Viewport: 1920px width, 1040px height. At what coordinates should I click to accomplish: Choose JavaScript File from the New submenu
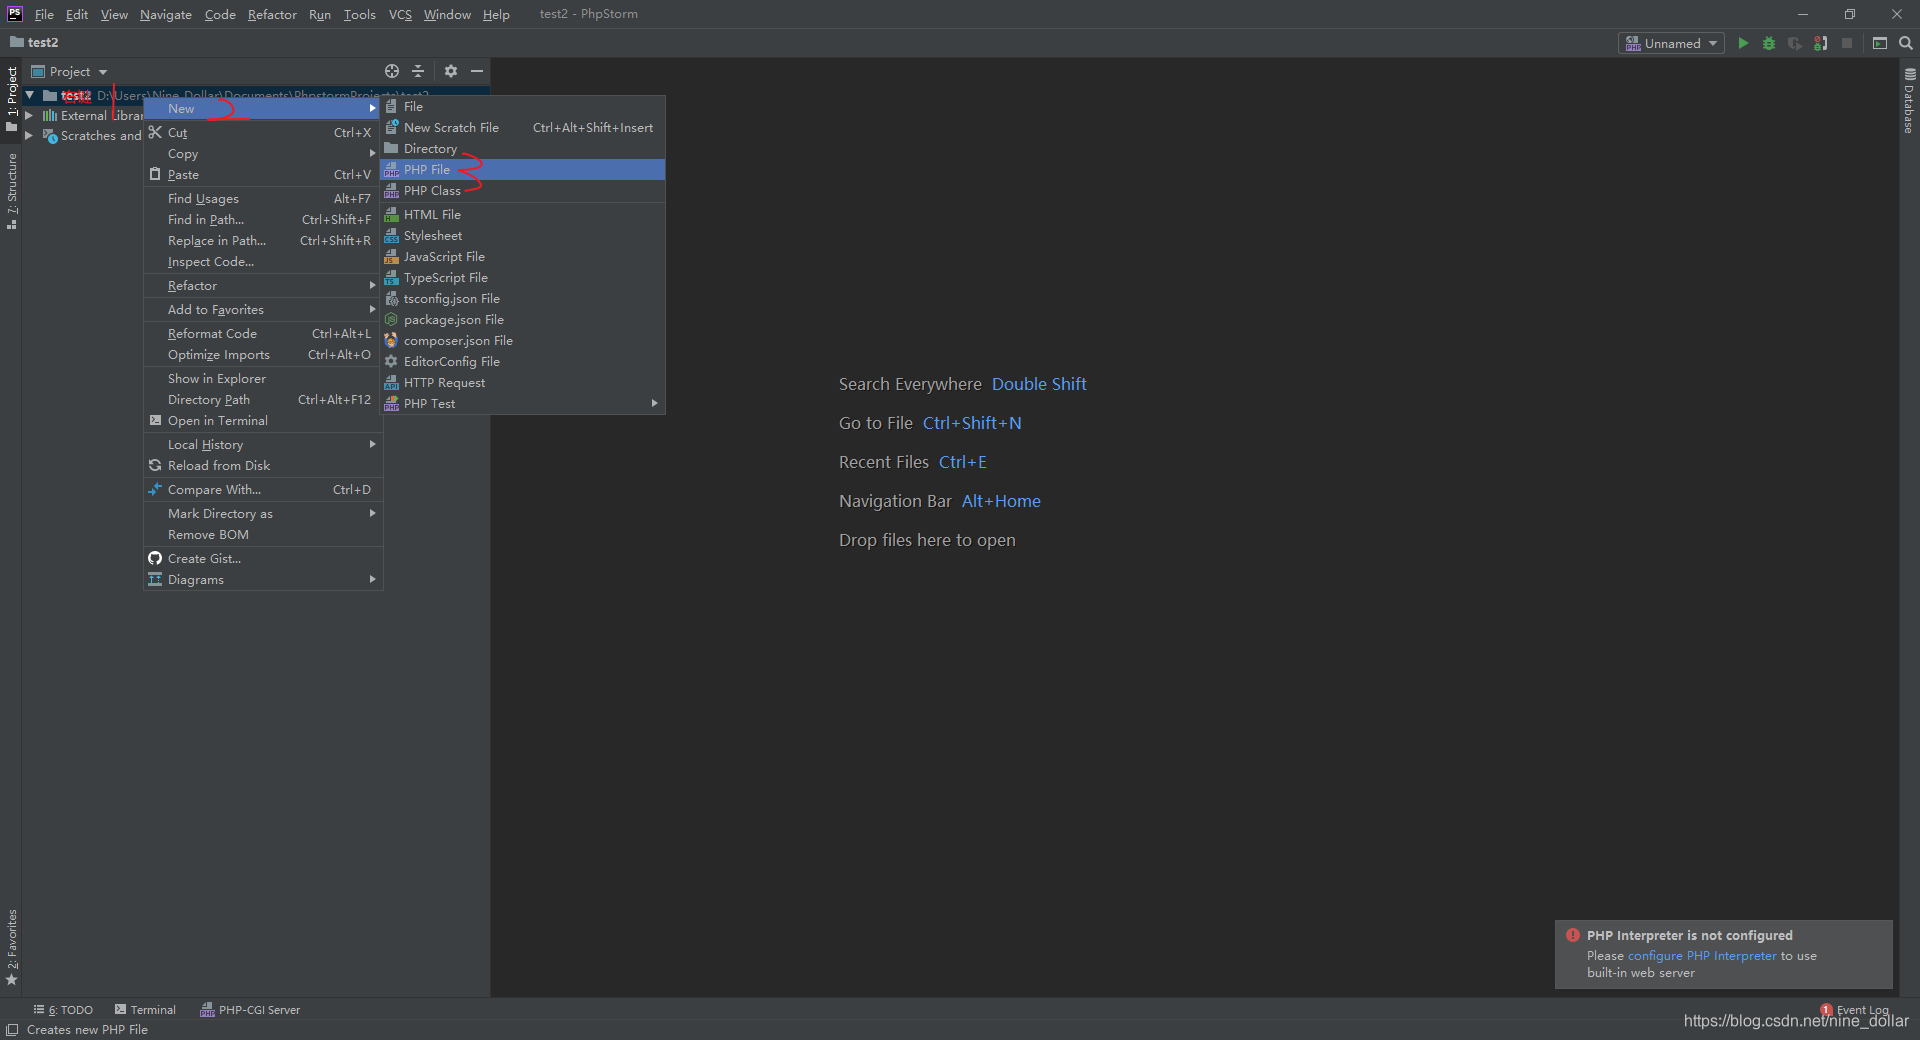(x=522, y=257)
